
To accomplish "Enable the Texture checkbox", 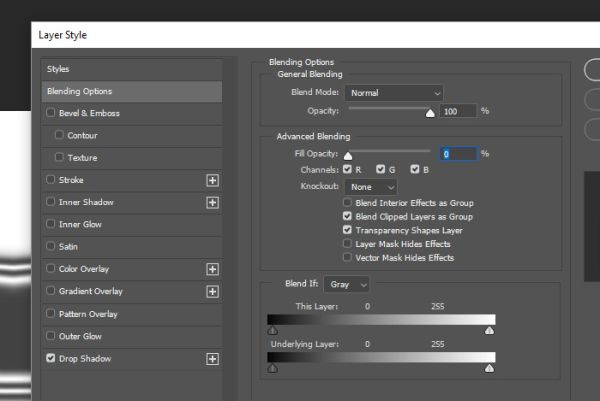I will (59, 157).
